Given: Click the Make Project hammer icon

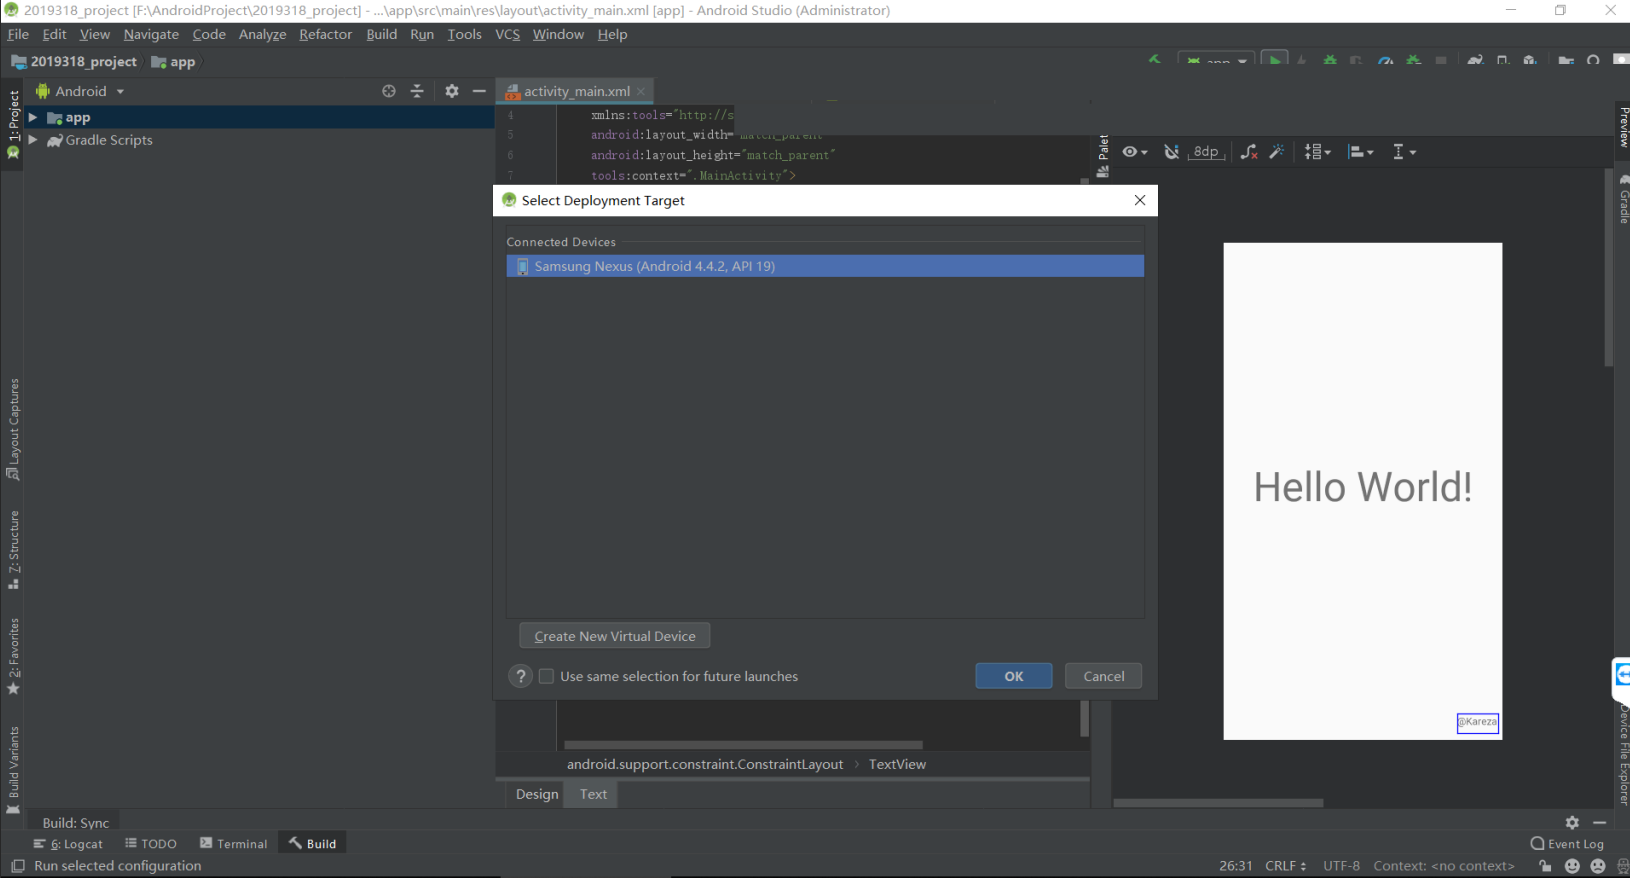Looking at the screenshot, I should [1155, 60].
